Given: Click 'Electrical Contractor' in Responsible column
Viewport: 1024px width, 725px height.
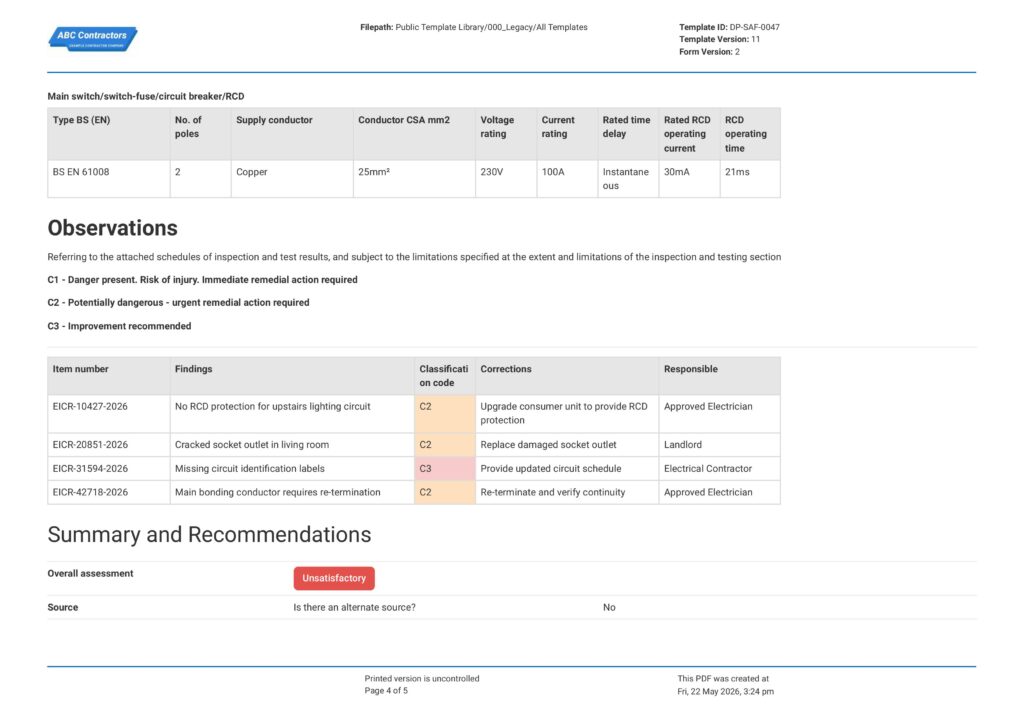Looking at the screenshot, I should (708, 468).
